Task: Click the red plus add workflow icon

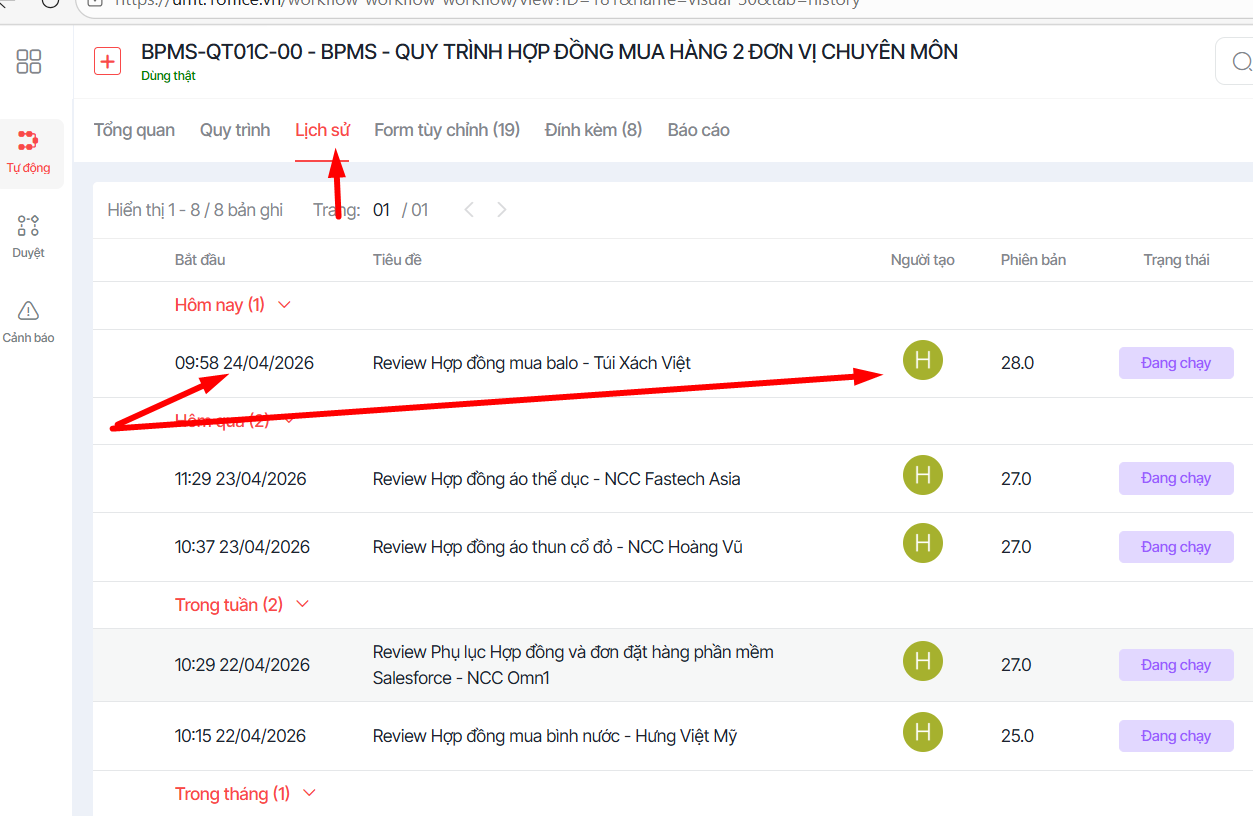Action: (107, 61)
